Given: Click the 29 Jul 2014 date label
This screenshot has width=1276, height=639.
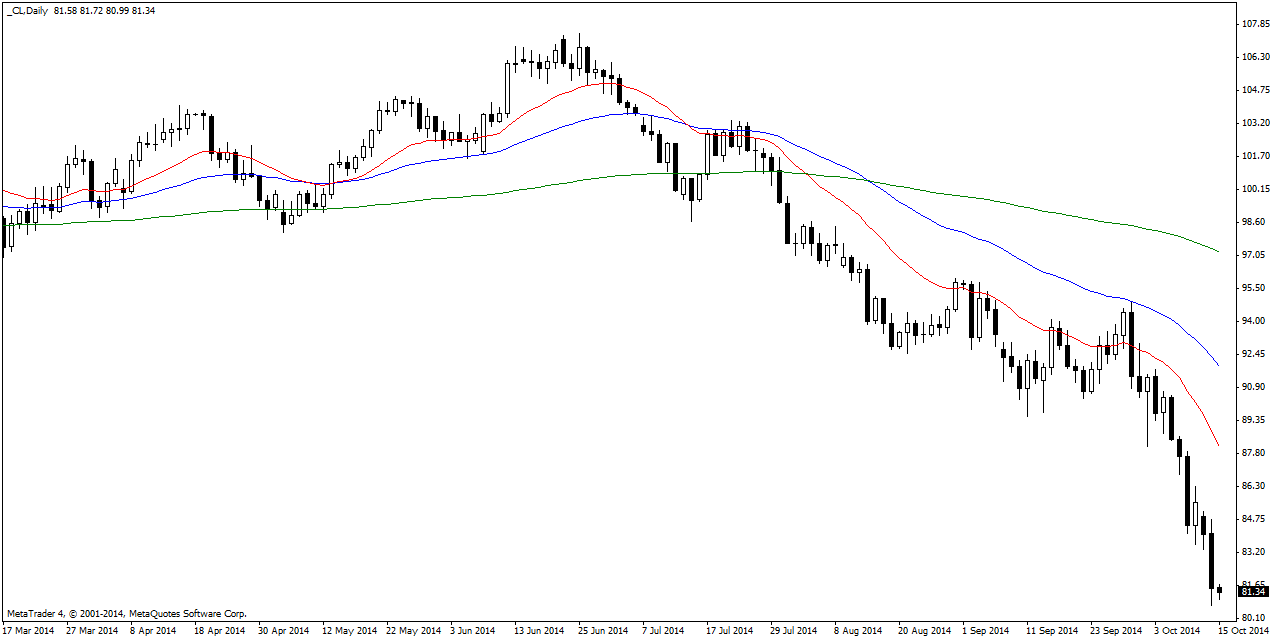Looking at the screenshot, I should [793, 631].
